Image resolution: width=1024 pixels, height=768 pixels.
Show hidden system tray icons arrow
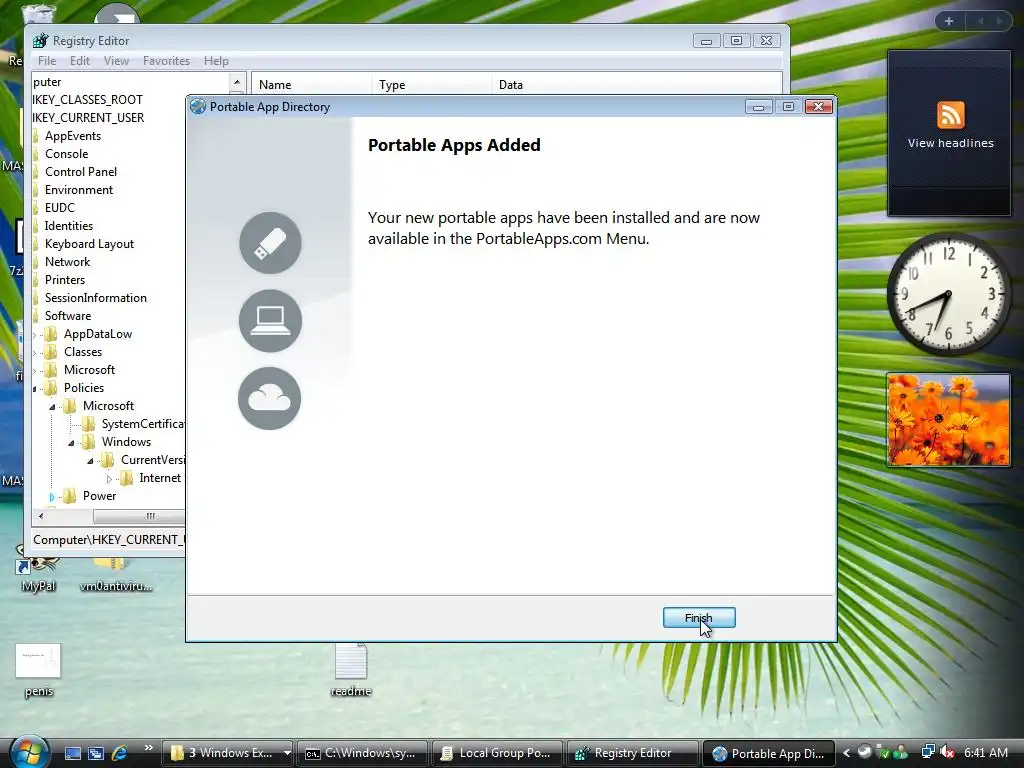coord(846,753)
